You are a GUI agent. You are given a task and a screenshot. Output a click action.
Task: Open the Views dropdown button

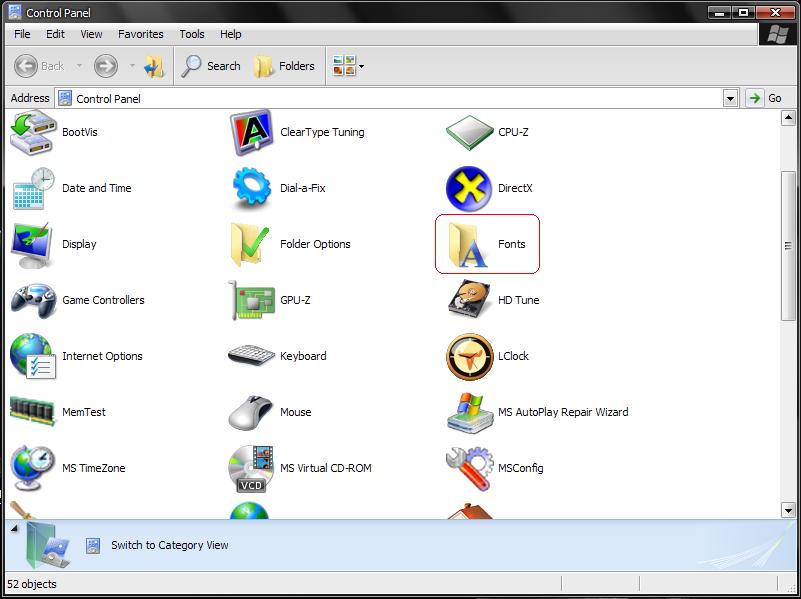348,66
